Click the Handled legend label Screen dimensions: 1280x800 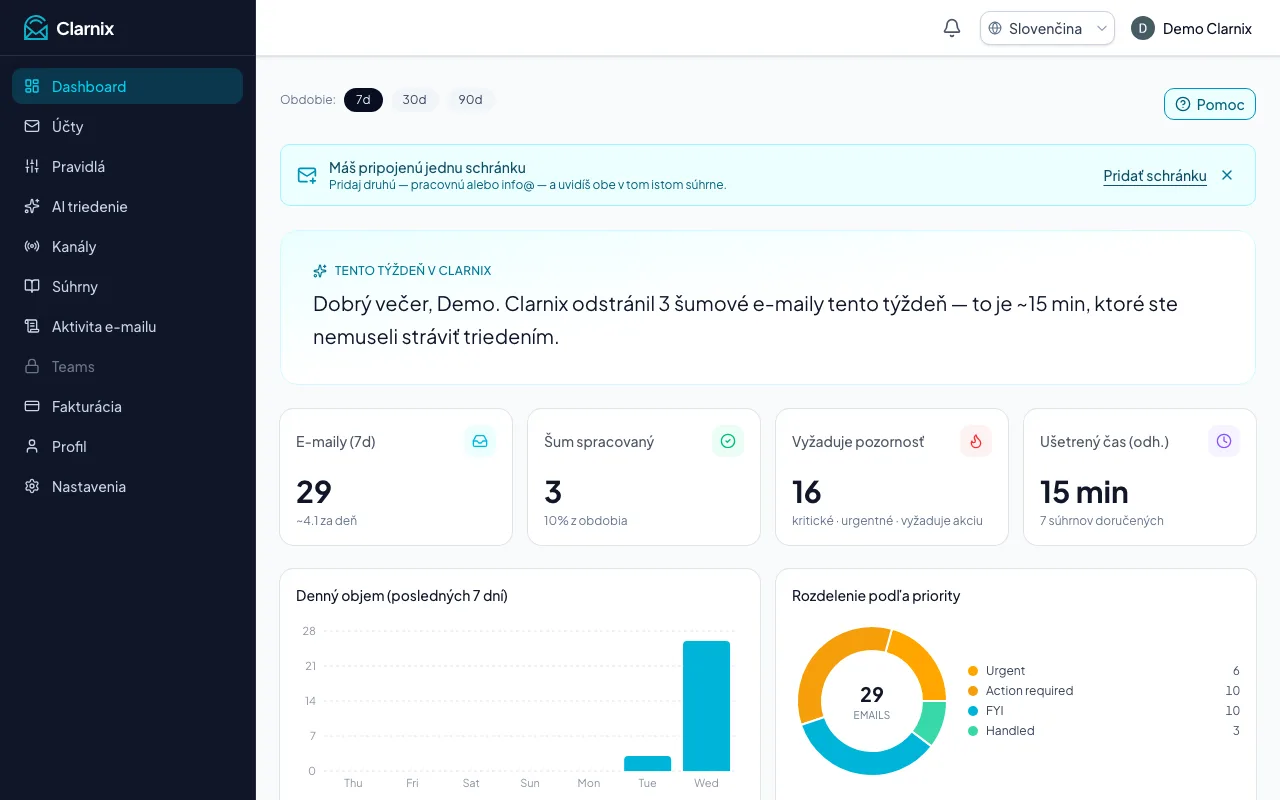coord(1010,731)
